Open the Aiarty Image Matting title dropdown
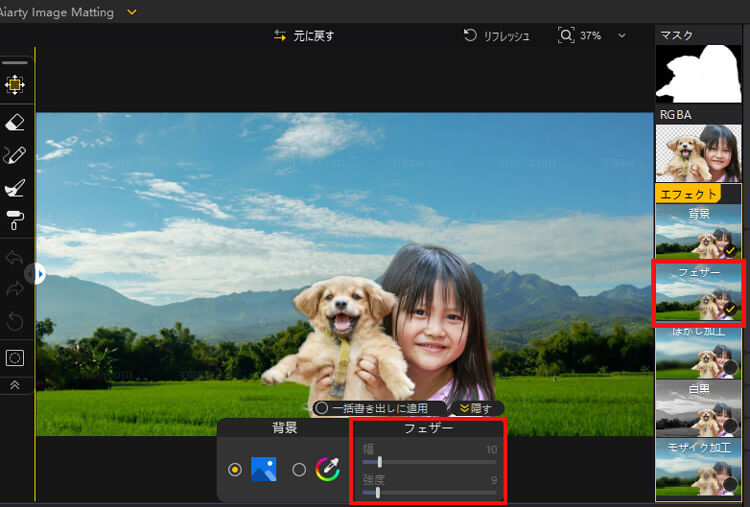Image resolution: width=750 pixels, height=507 pixels. (132, 13)
